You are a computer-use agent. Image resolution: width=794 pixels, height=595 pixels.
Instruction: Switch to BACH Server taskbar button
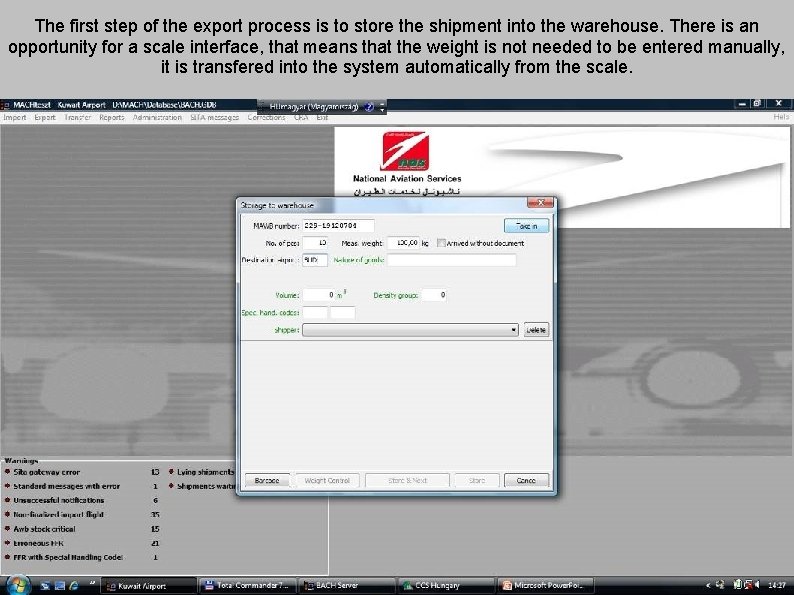click(346, 585)
